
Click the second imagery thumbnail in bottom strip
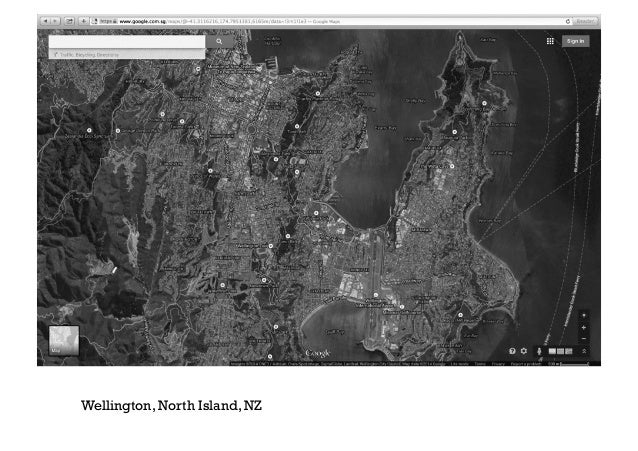coord(560,351)
